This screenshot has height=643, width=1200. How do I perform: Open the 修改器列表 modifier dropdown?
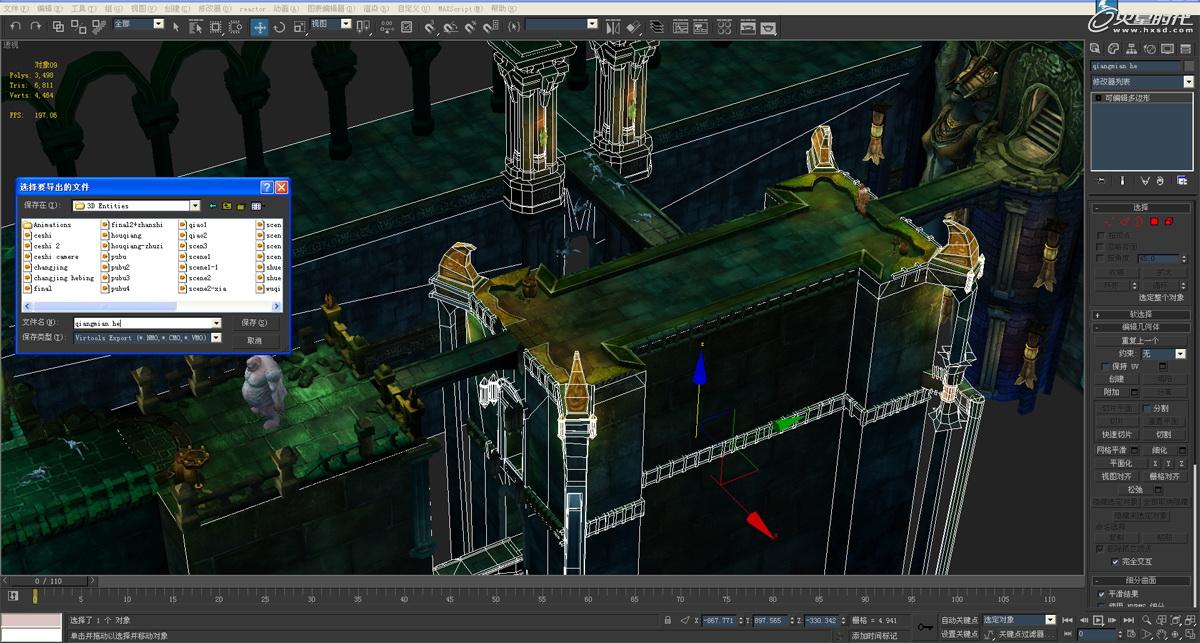pyautogui.click(x=1142, y=82)
